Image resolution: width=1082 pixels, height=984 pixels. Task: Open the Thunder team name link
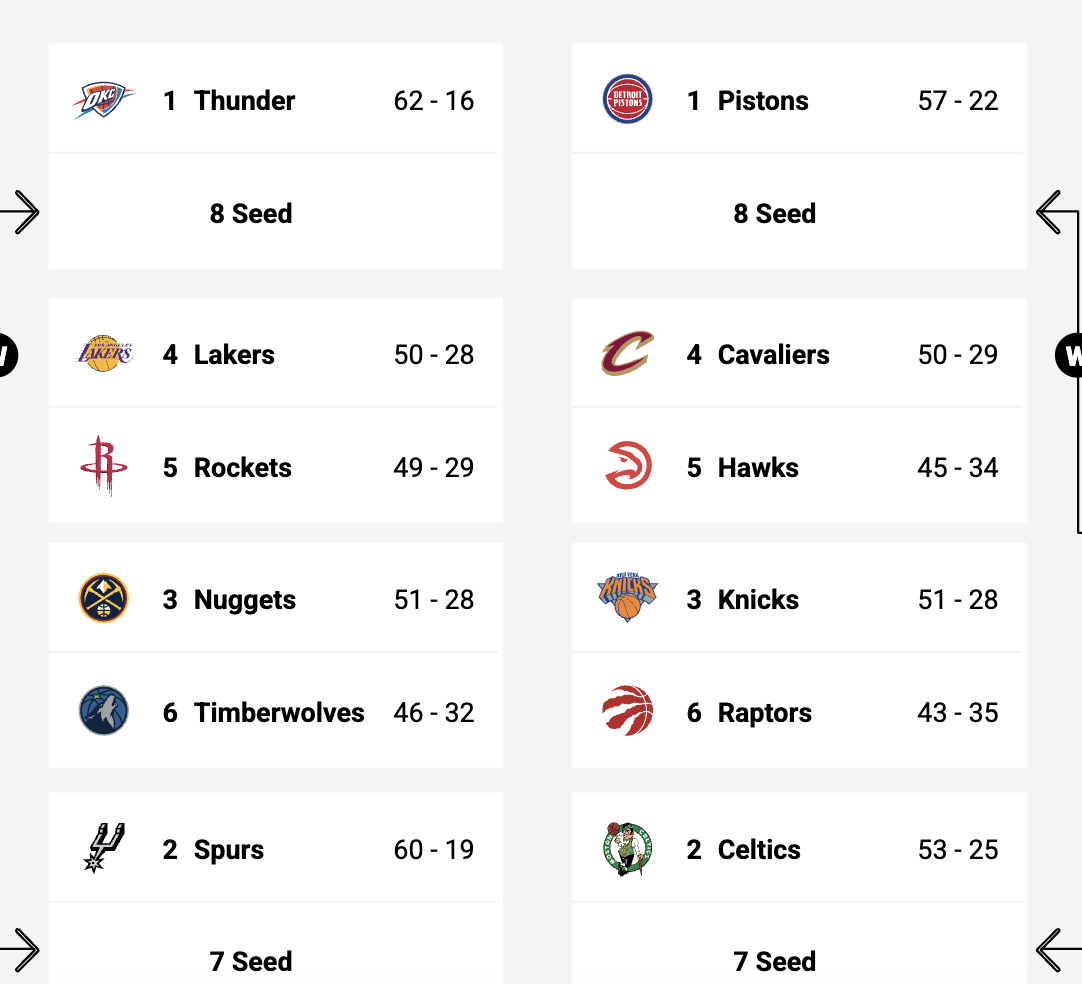244,101
